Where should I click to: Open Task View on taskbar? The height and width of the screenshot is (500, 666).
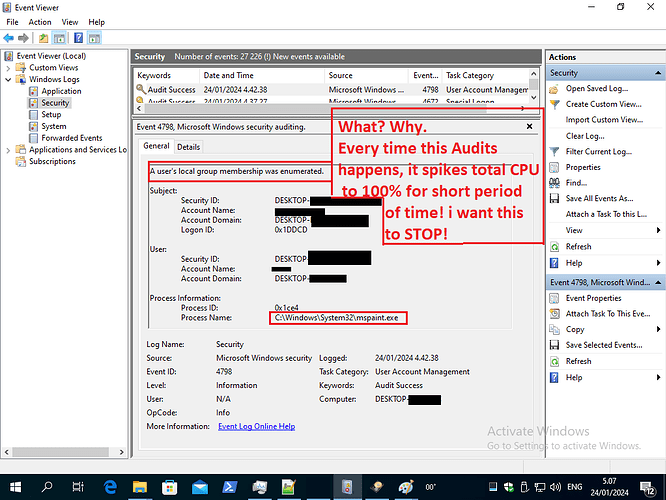pyautogui.click(x=78, y=487)
